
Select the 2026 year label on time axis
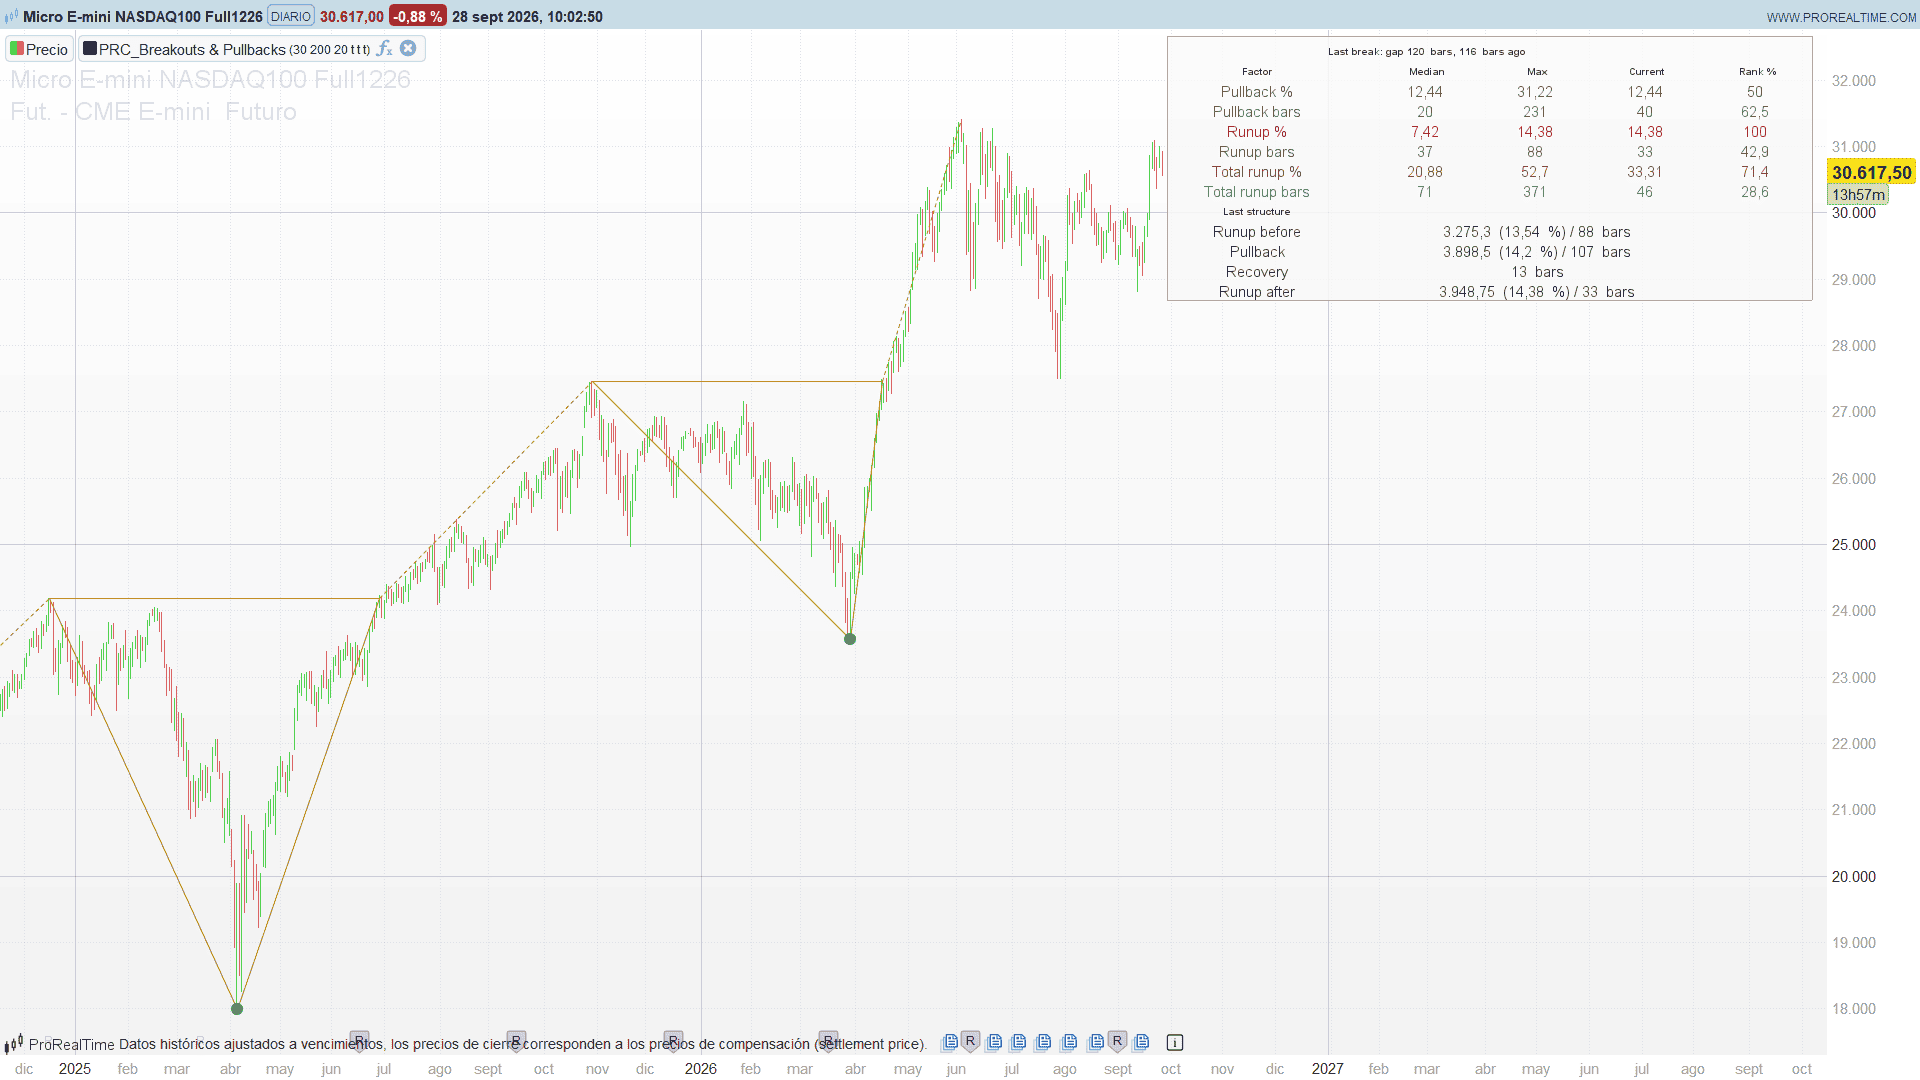tap(700, 1068)
